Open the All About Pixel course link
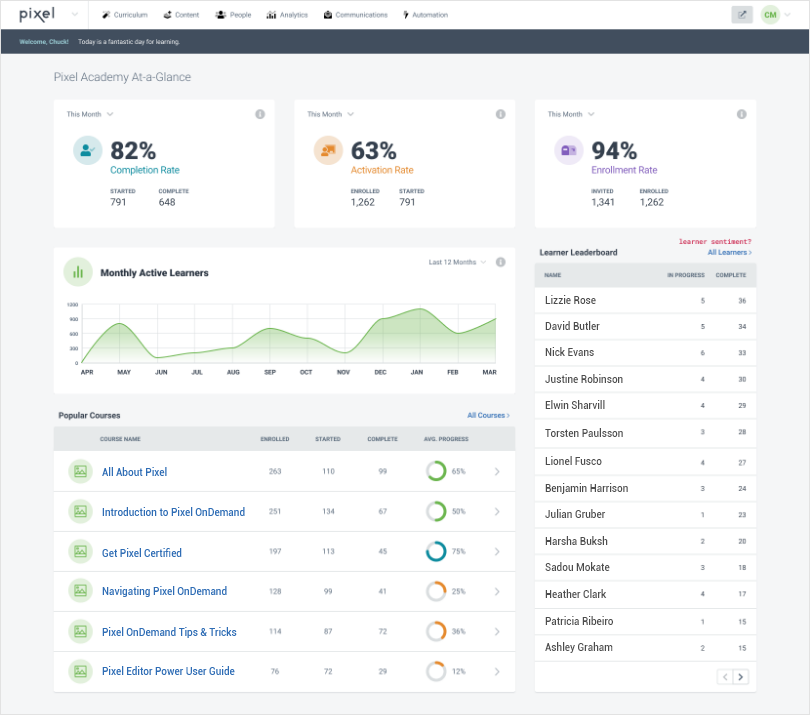Viewport: 810px width, 715px height. [134, 472]
